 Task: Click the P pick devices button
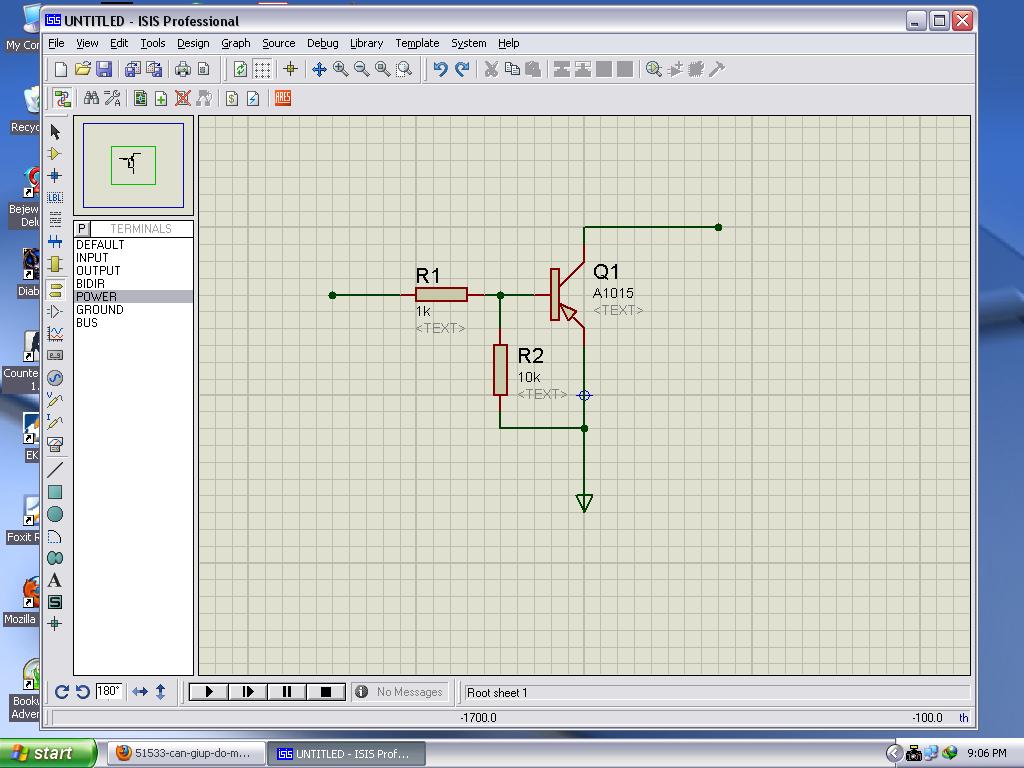pyautogui.click(x=82, y=228)
